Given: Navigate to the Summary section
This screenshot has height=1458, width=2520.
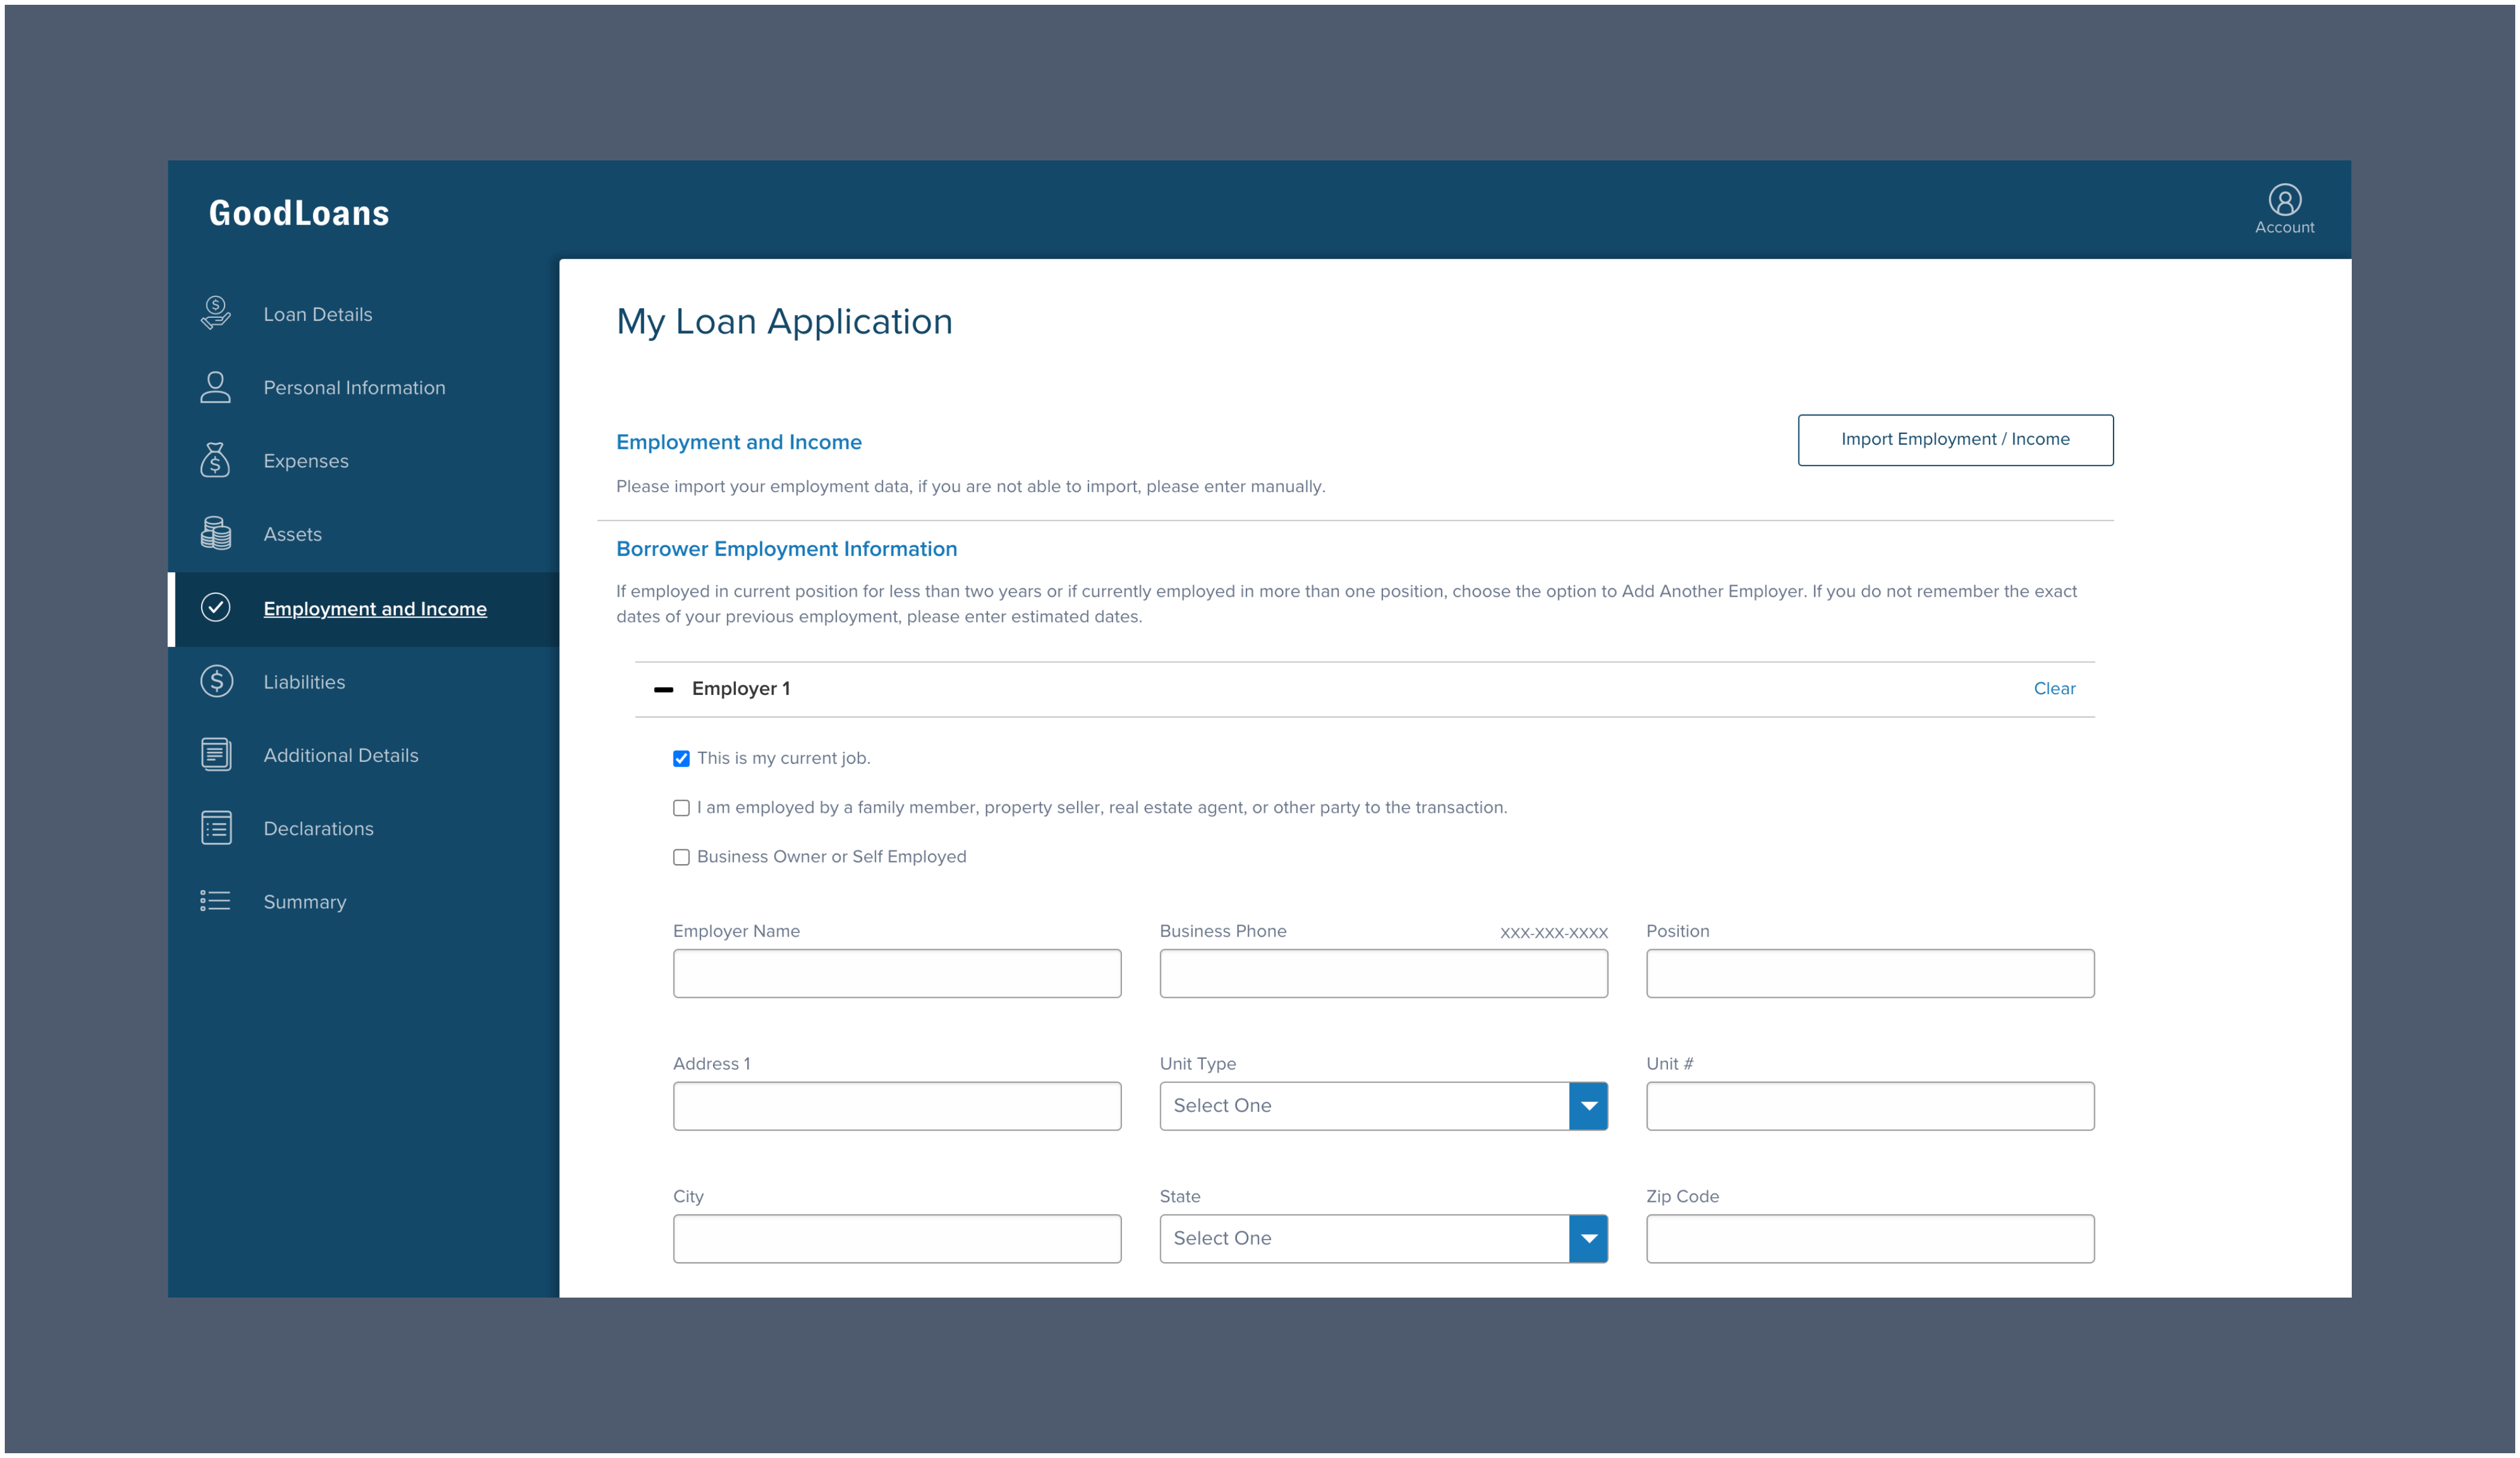Looking at the screenshot, I should pyautogui.click(x=305, y=901).
